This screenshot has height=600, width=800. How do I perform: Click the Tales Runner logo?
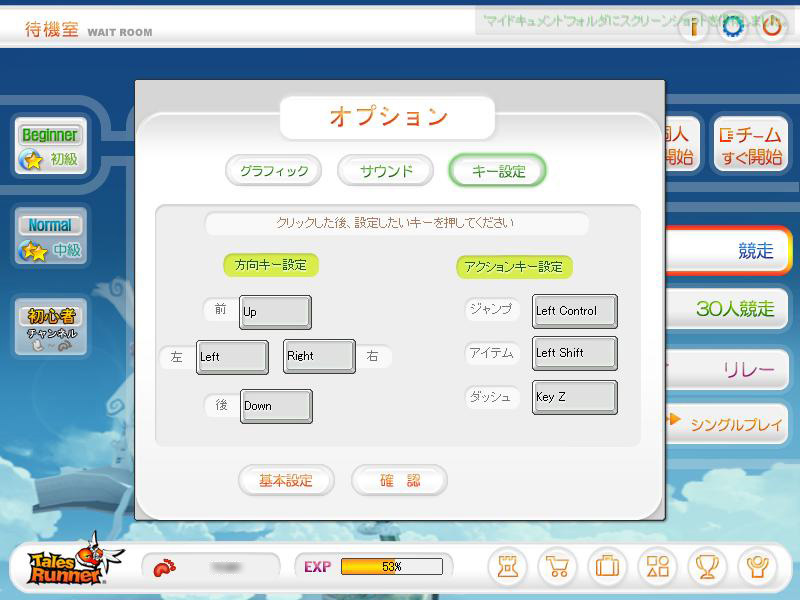pyautogui.click(x=74, y=561)
